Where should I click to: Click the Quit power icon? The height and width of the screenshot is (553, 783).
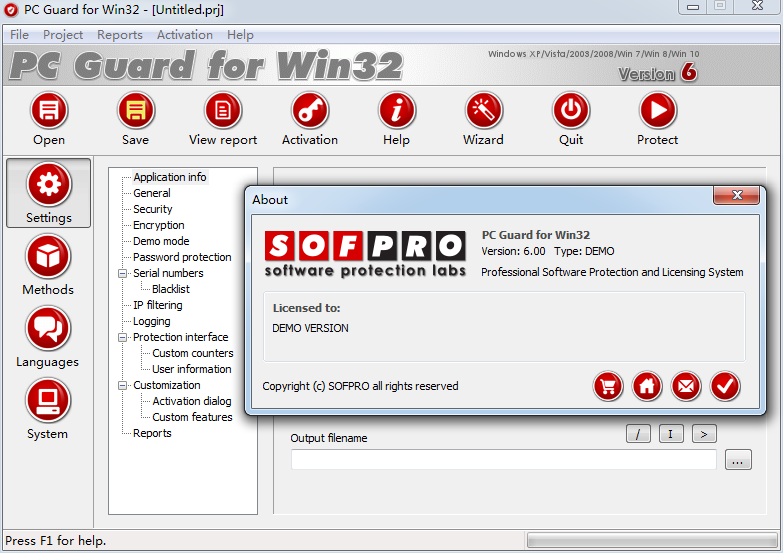coord(571,110)
